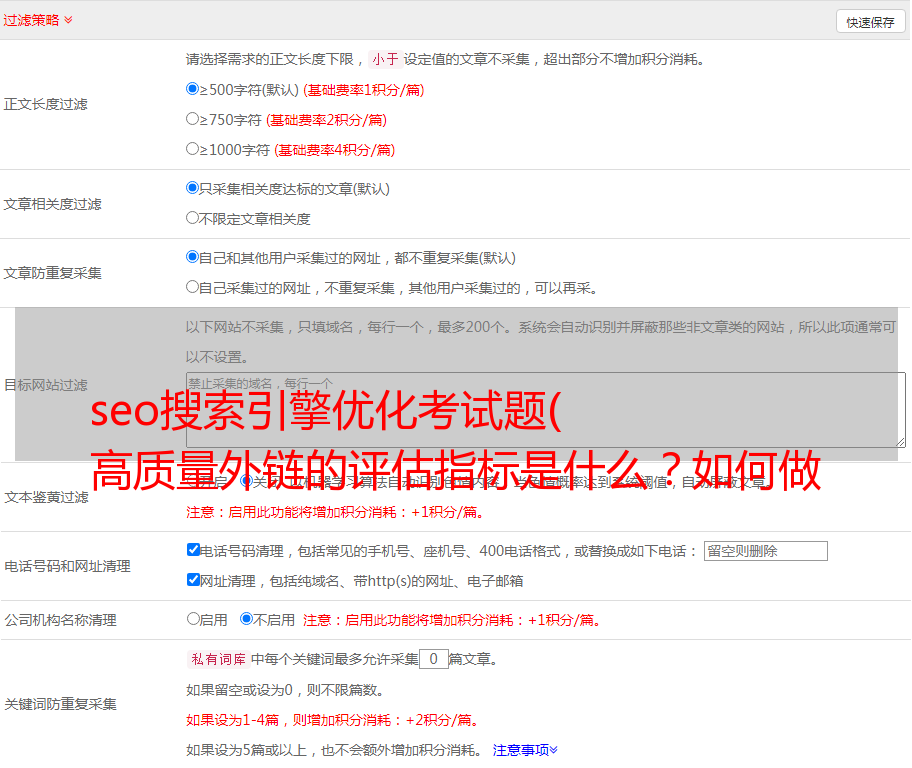Image resolution: width=912 pixels, height=768 pixels.
Task: Select 不启用 for 公司机构名称清理
Action: click(x=246, y=619)
